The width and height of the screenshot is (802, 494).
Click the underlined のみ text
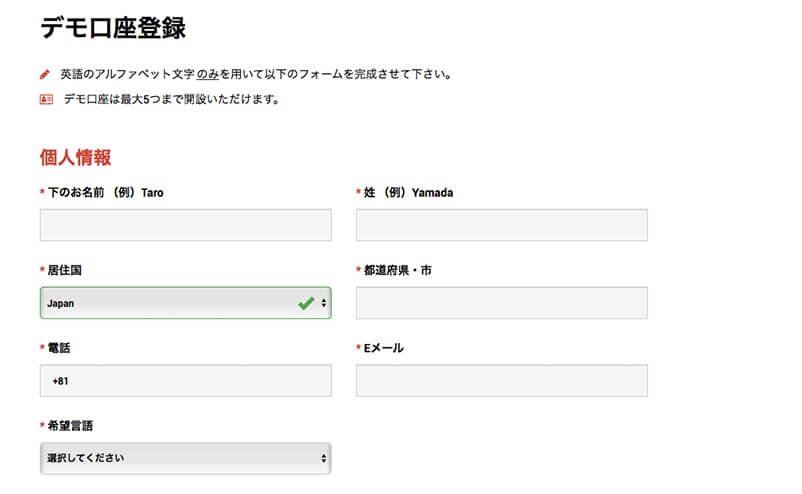tap(208, 75)
